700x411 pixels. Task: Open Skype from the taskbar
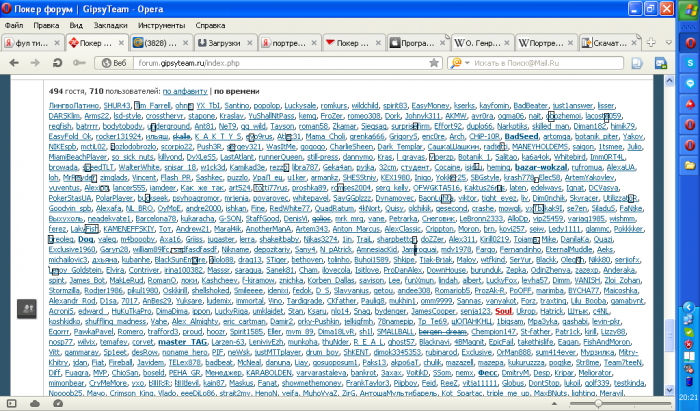690,63
